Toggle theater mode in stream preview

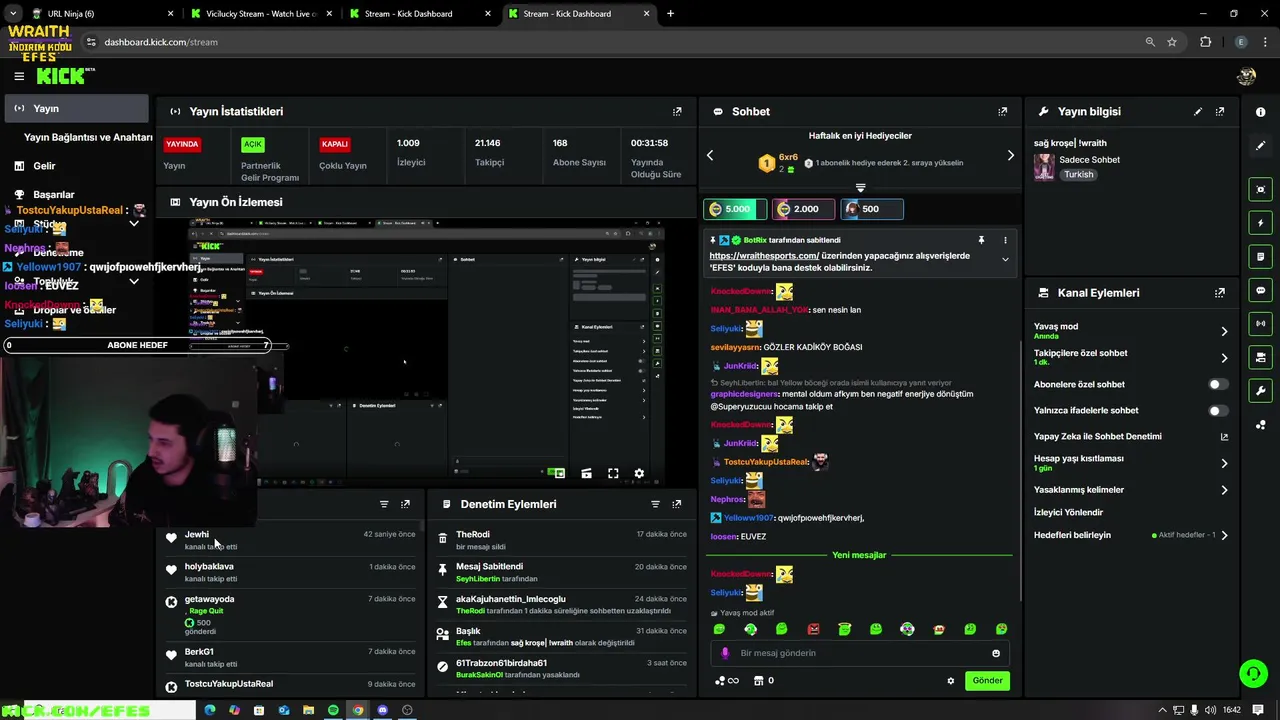[586, 474]
